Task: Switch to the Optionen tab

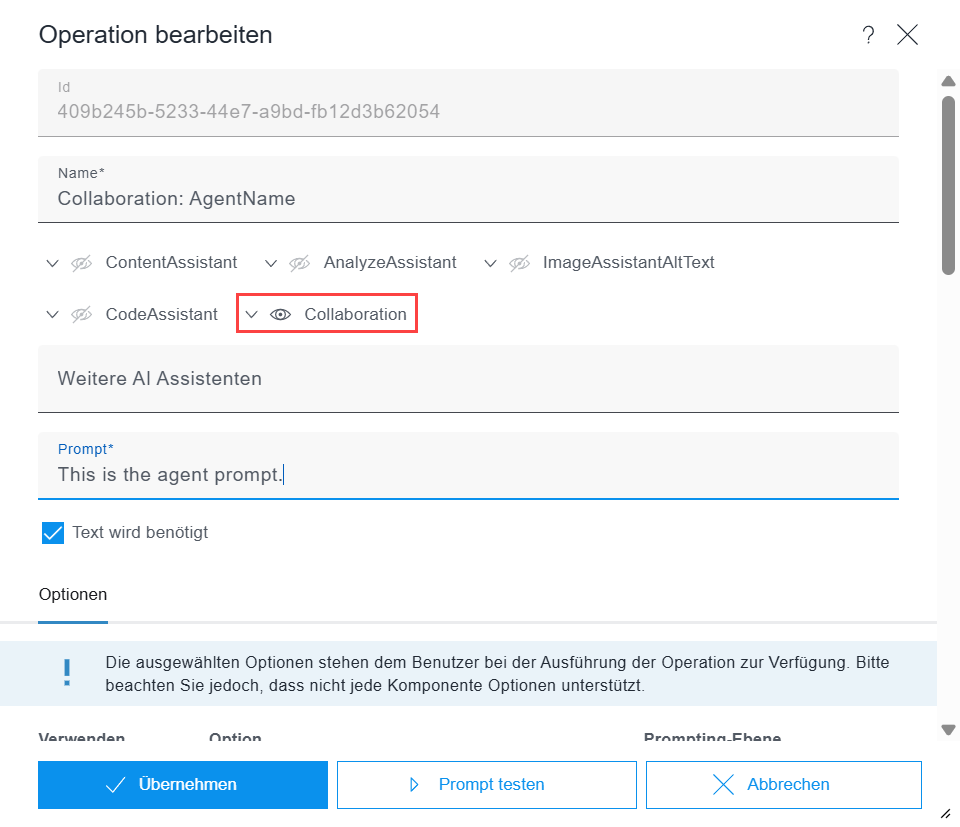Action: [x=73, y=594]
